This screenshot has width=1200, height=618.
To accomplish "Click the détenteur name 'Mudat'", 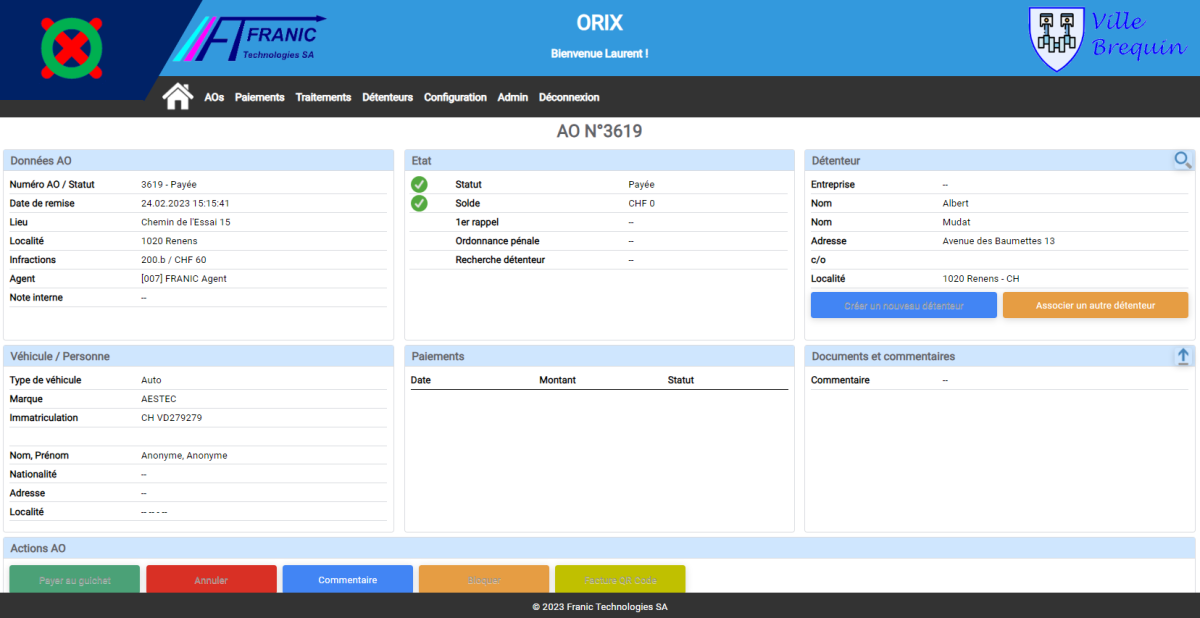I will click(956, 222).
